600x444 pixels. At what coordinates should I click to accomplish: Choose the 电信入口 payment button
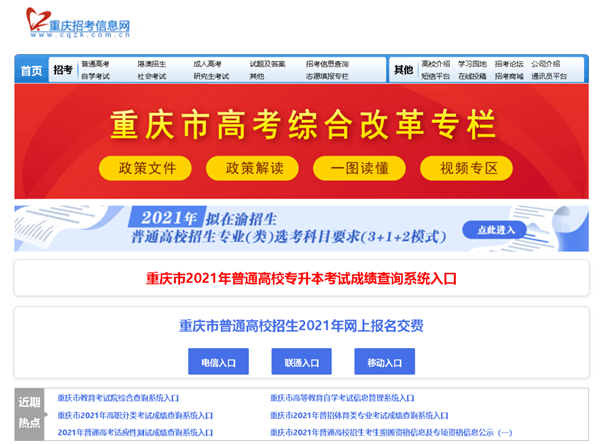coord(218,362)
